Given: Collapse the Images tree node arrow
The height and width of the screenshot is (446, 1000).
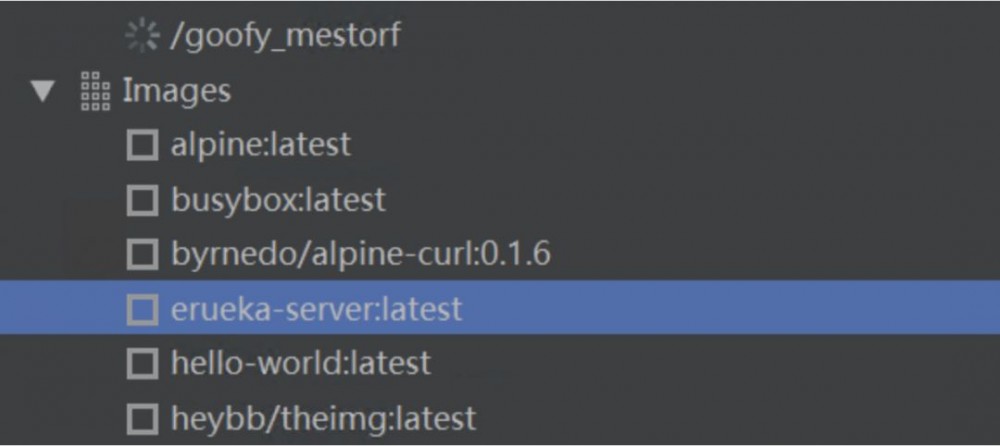Looking at the screenshot, I should [42, 92].
